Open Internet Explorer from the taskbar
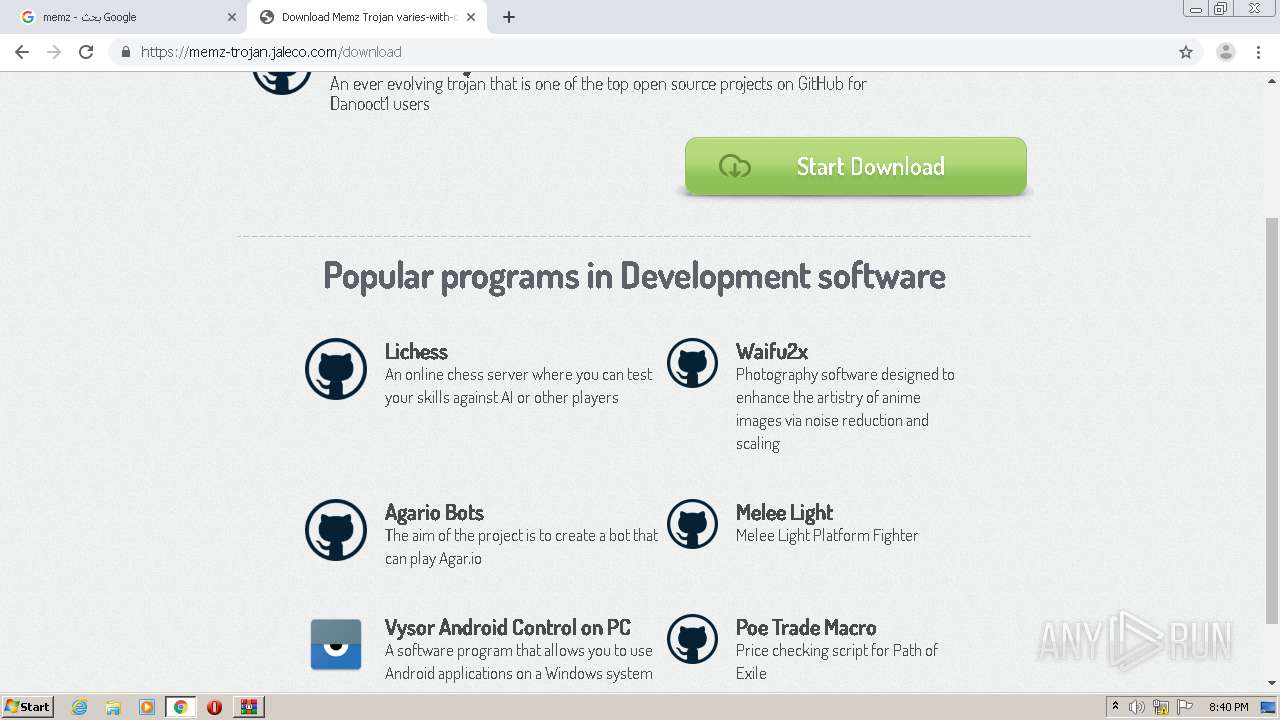Screen dimensions: 1280x720 click(80, 707)
